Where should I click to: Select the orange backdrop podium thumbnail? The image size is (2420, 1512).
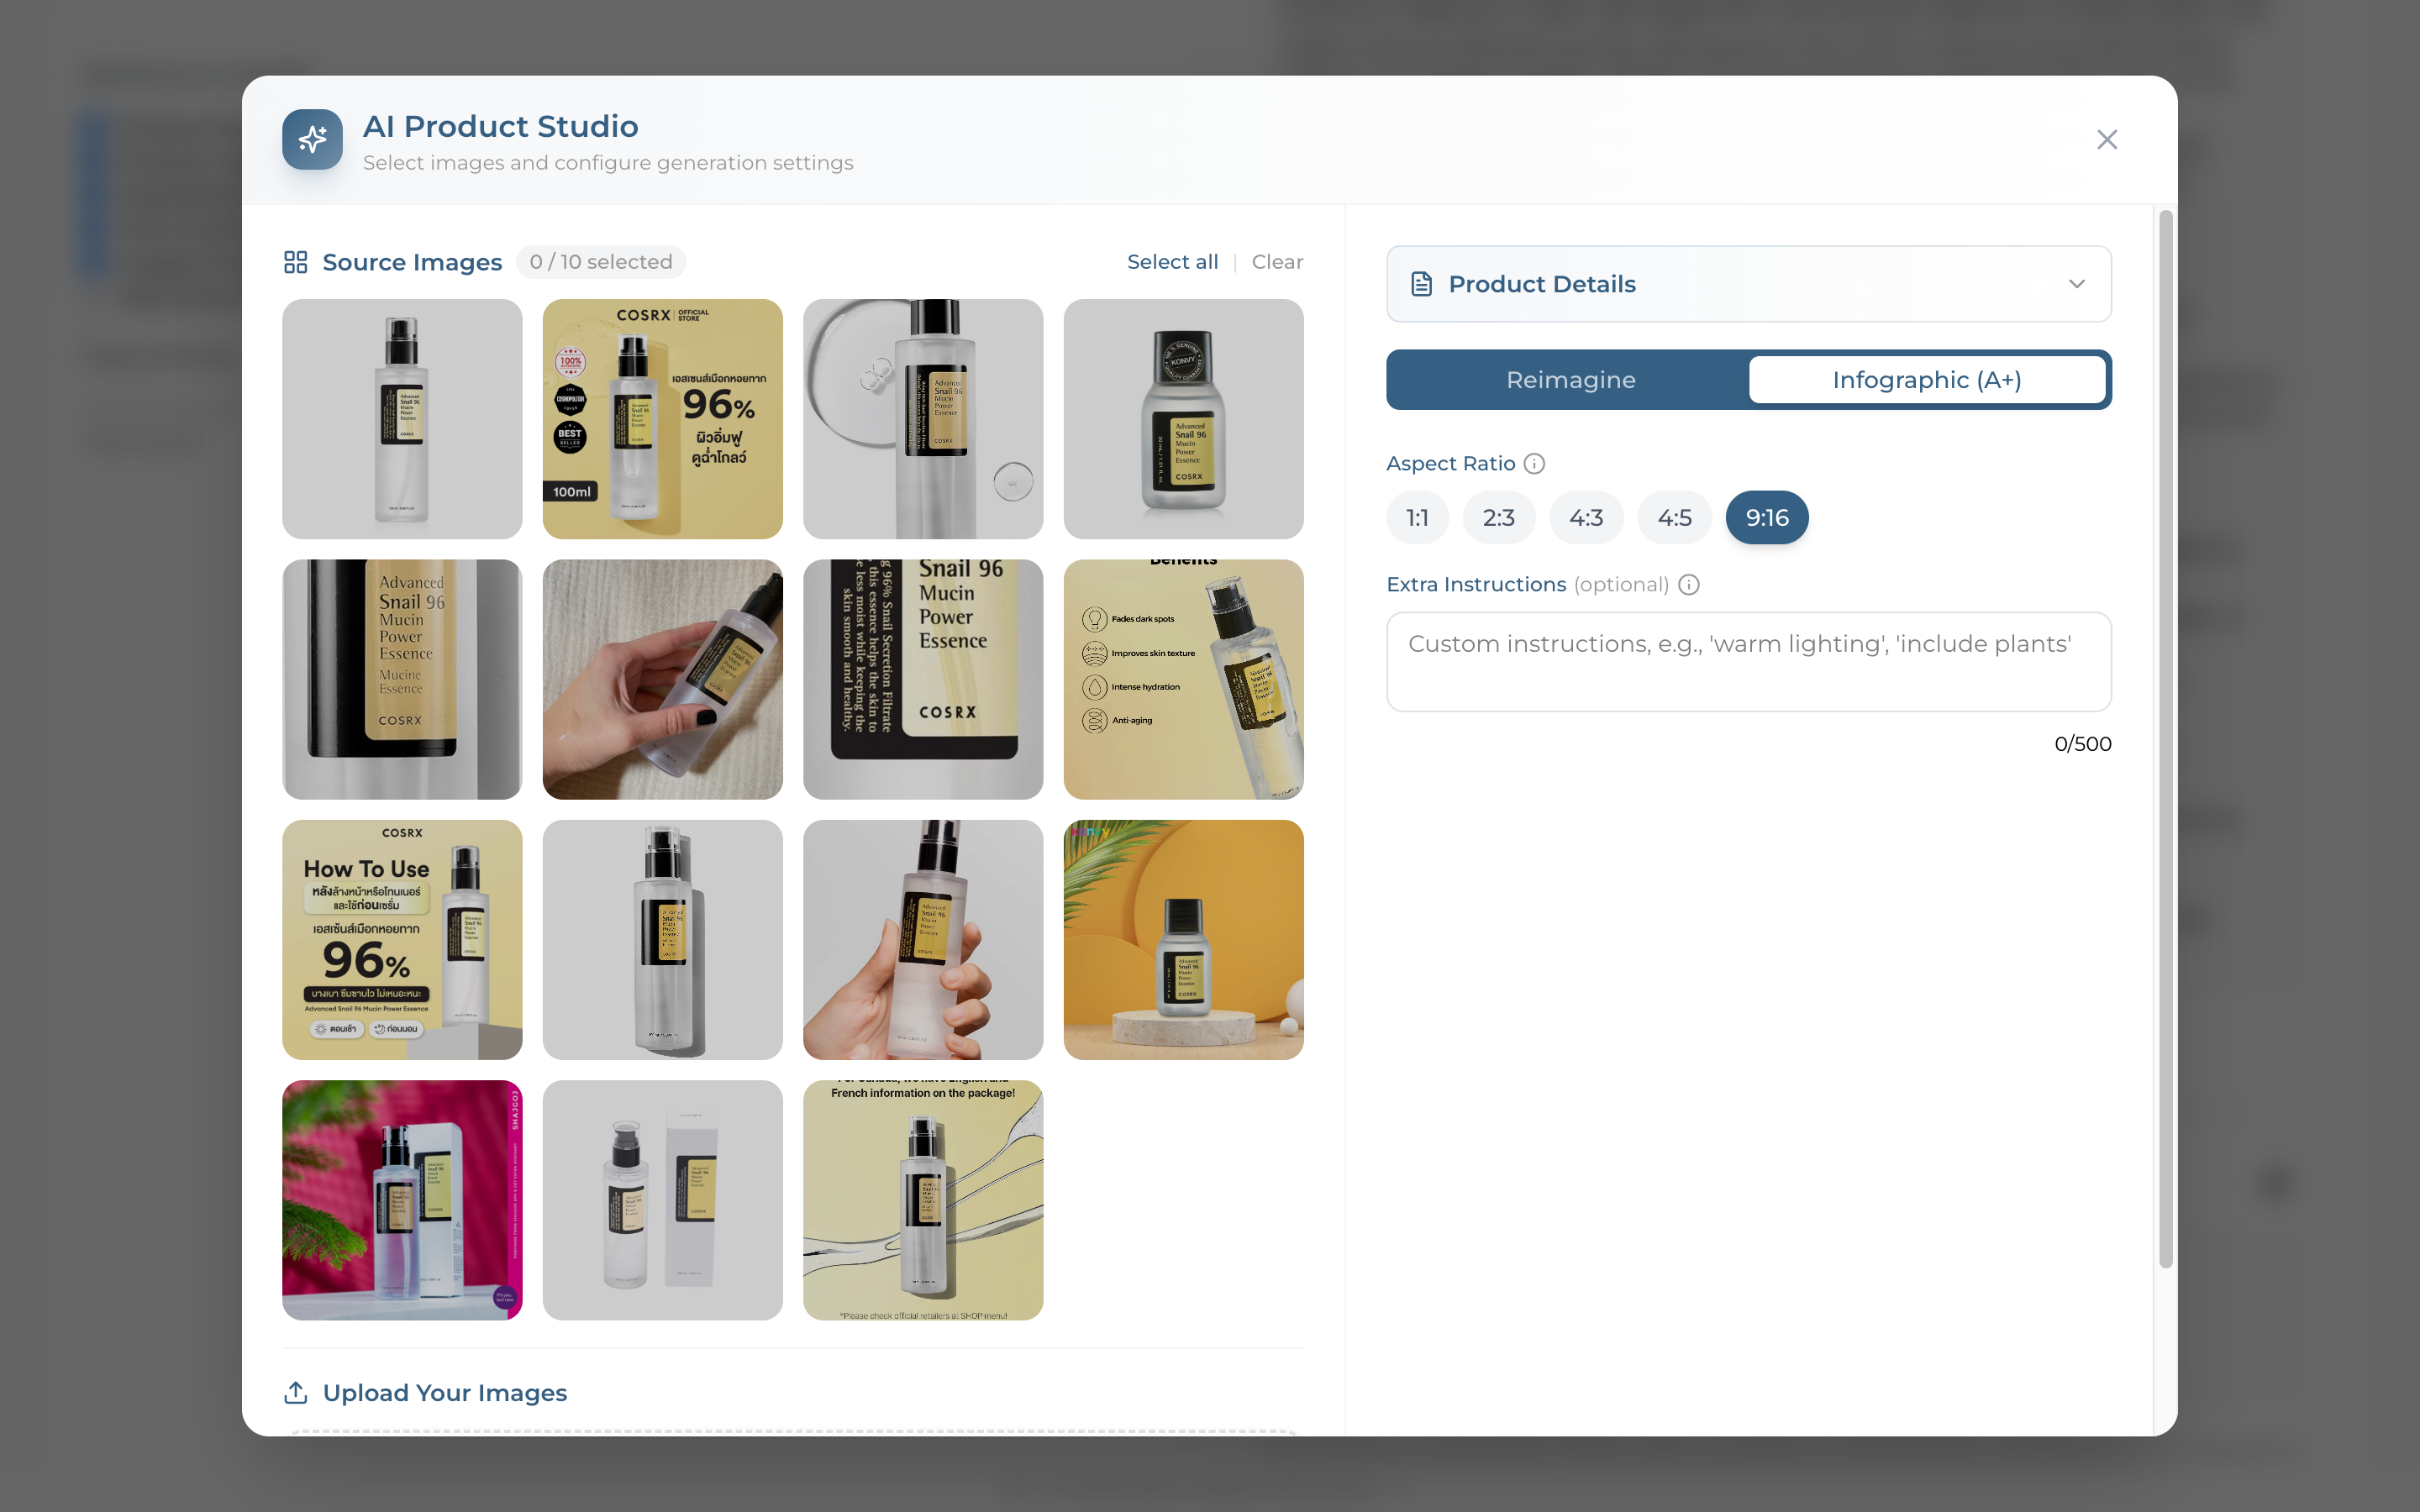1184,940
